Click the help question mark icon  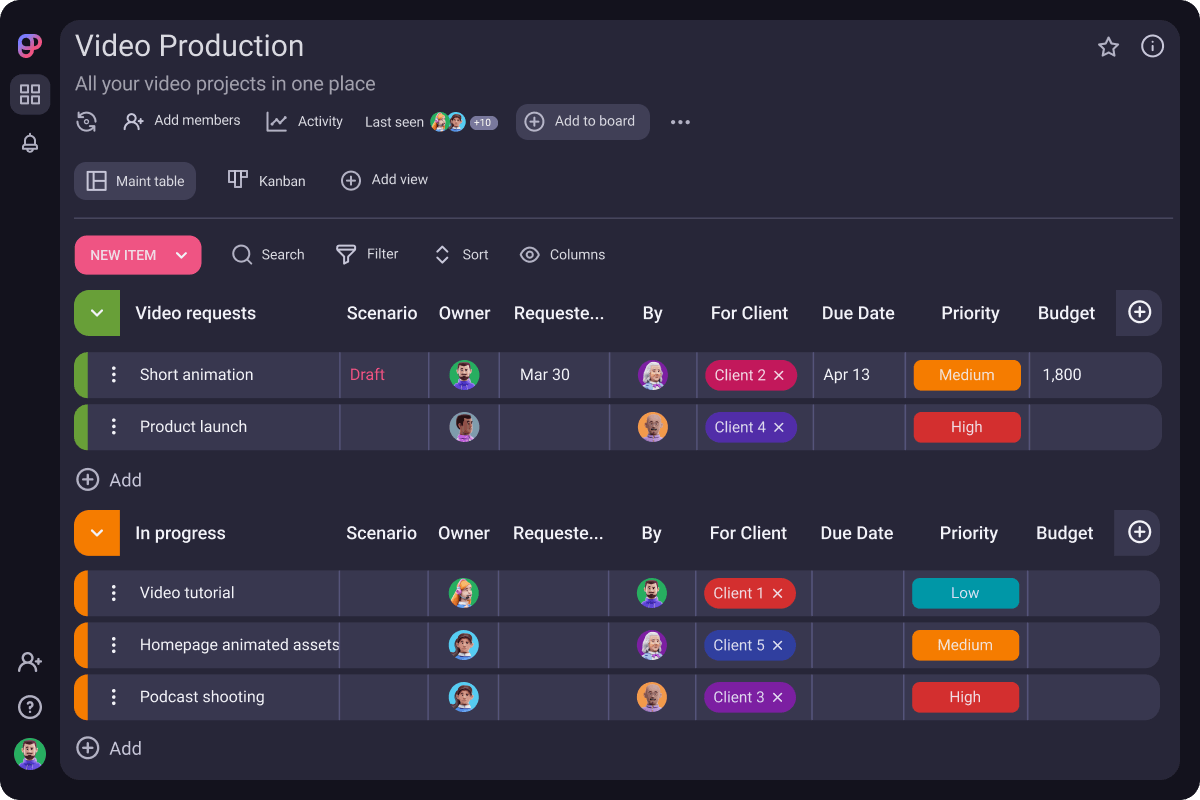tap(30, 707)
